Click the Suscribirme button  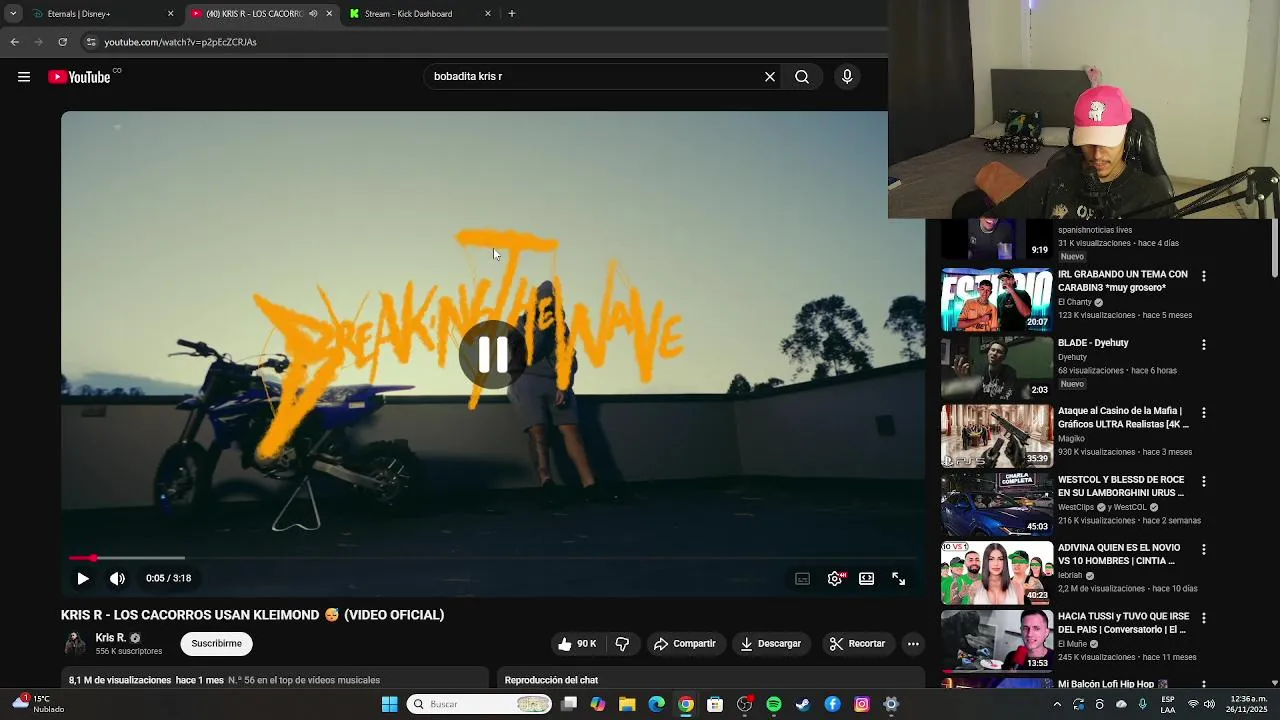click(x=217, y=644)
